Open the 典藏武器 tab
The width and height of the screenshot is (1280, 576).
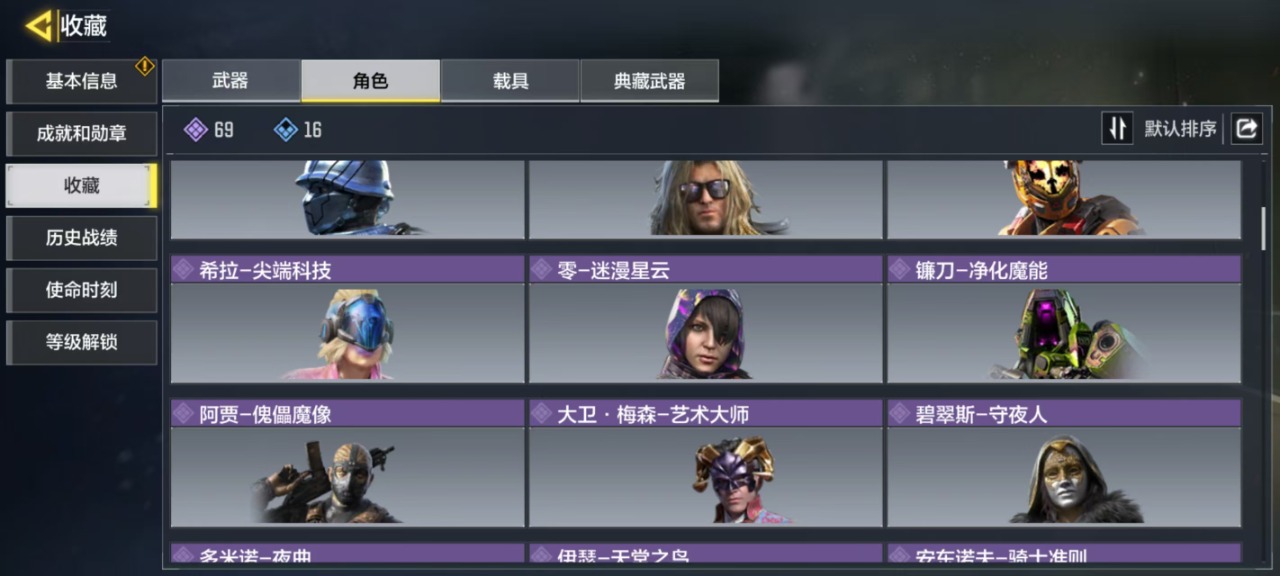(x=649, y=81)
